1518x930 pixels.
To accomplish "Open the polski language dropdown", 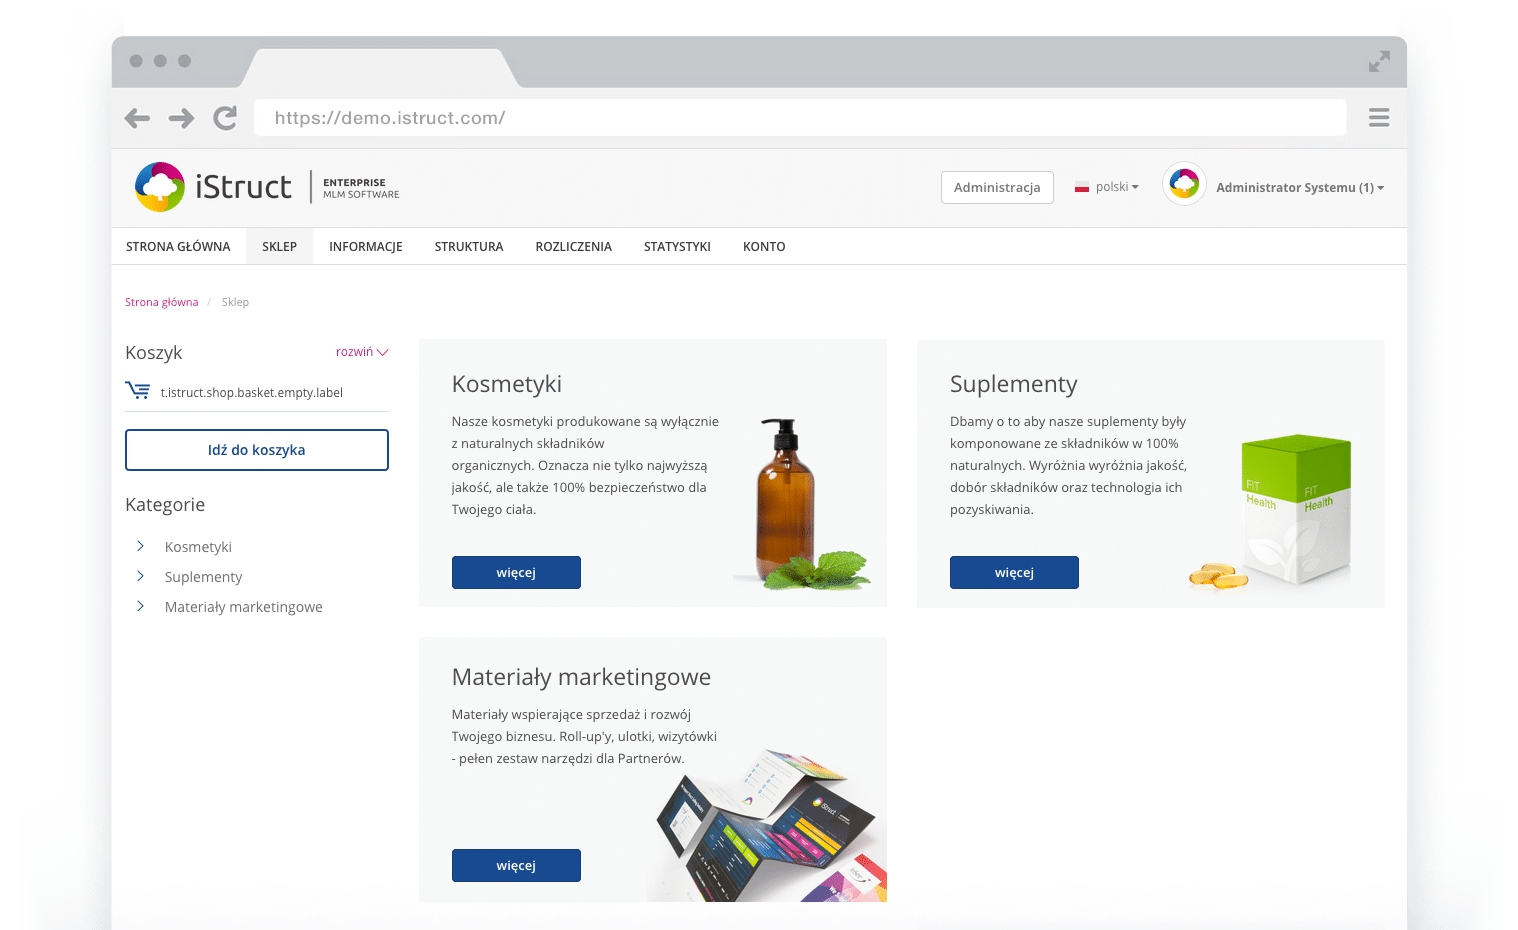I will (1113, 186).
